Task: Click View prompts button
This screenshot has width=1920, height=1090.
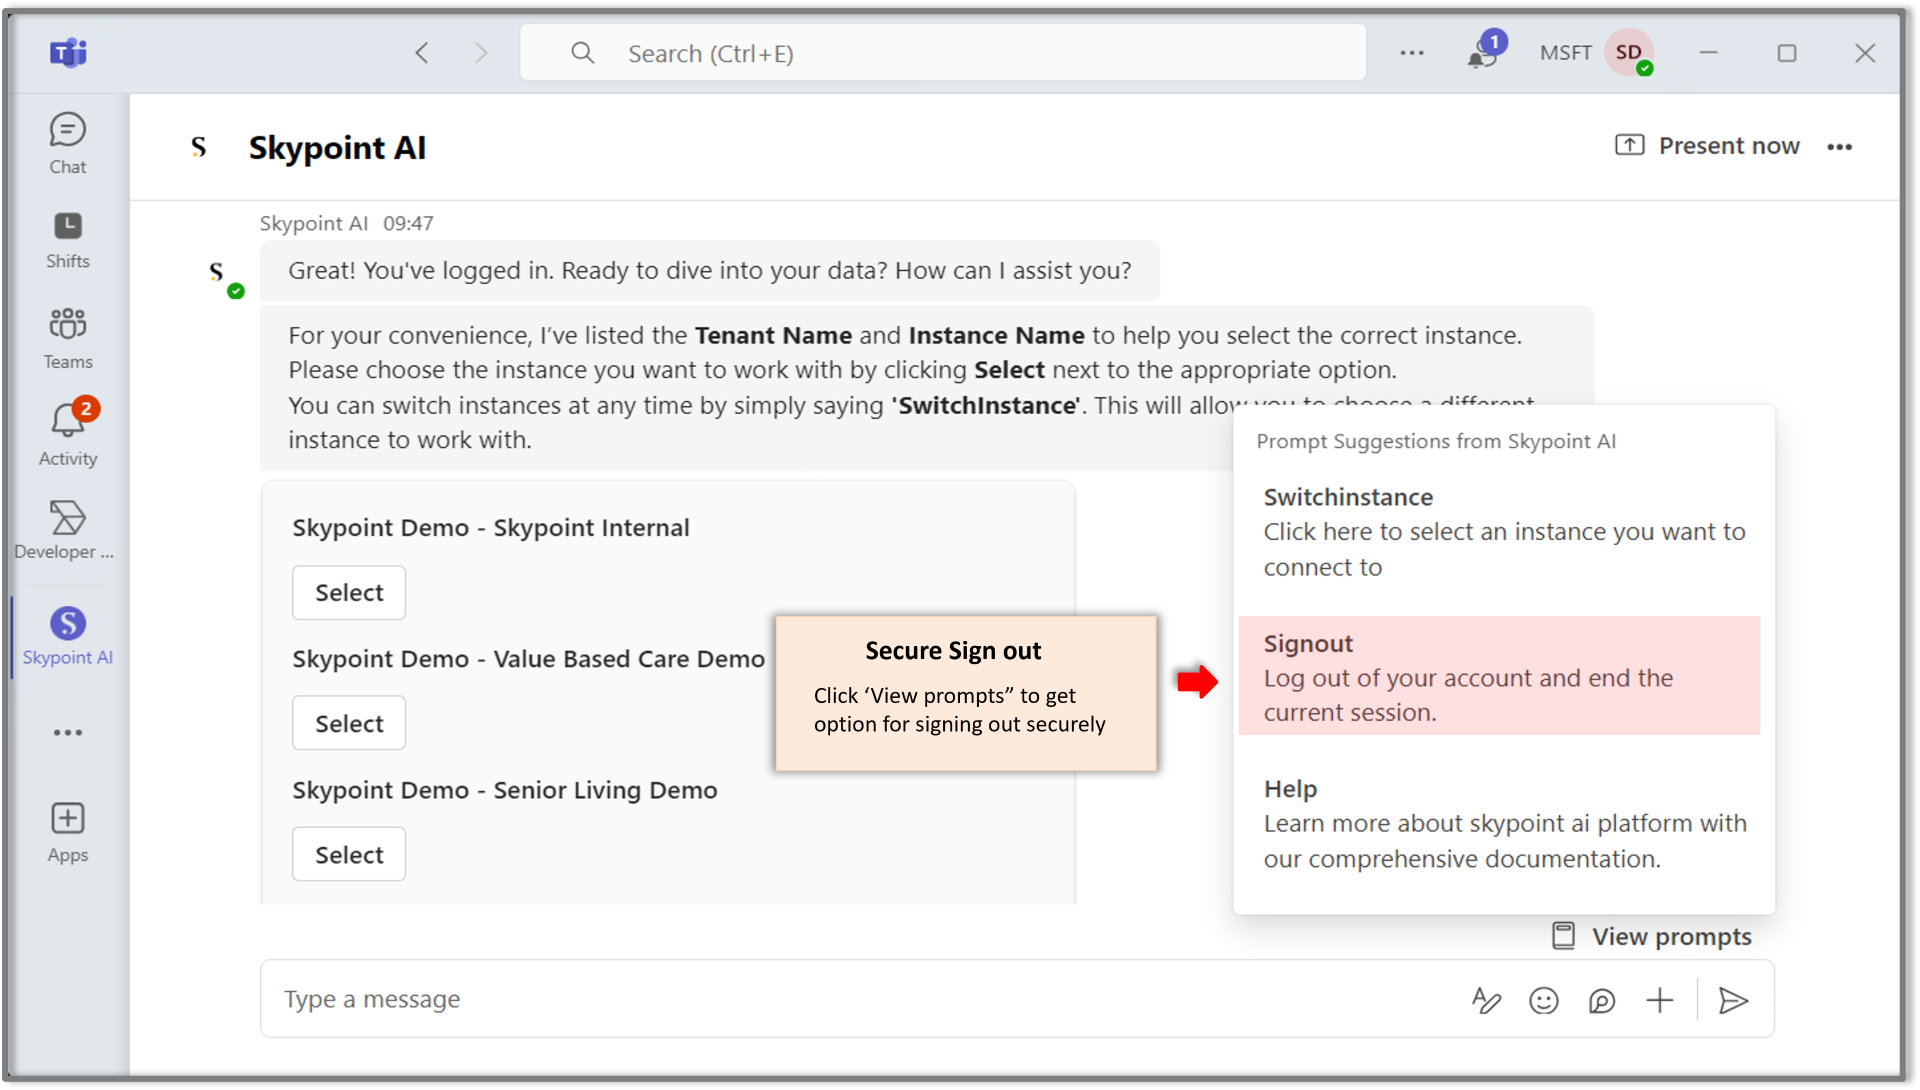Action: pyautogui.click(x=1652, y=936)
